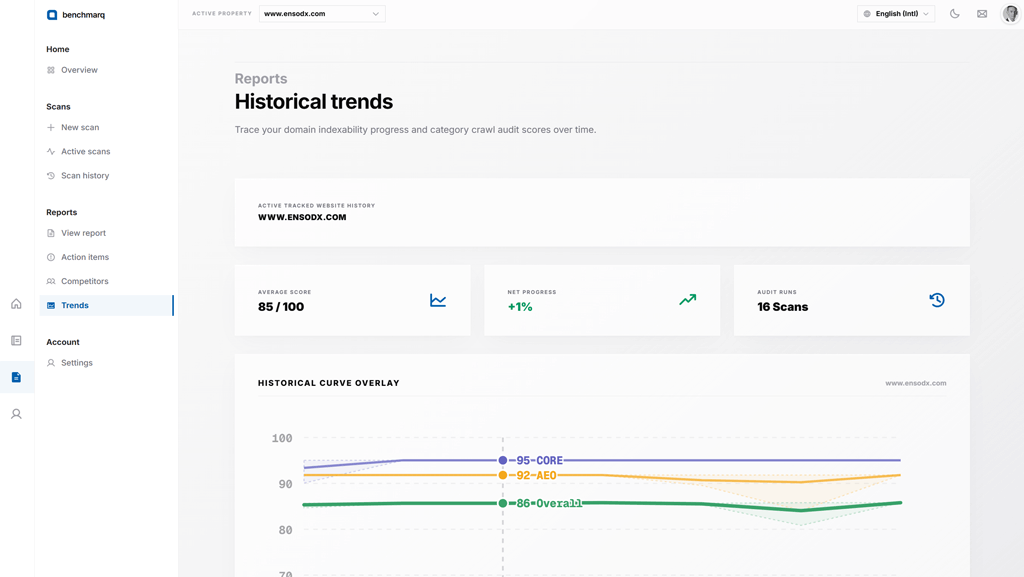Click the WWW.ENSODX.COM tracked website title
The width and height of the screenshot is (1024, 577).
tap(302, 217)
